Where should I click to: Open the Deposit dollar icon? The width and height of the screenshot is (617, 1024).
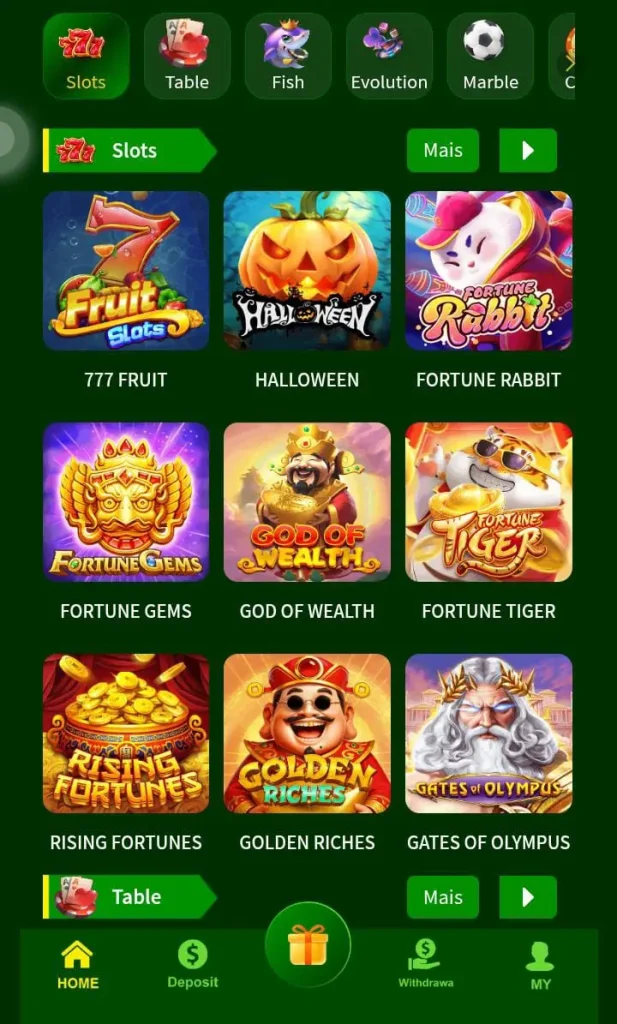point(193,955)
